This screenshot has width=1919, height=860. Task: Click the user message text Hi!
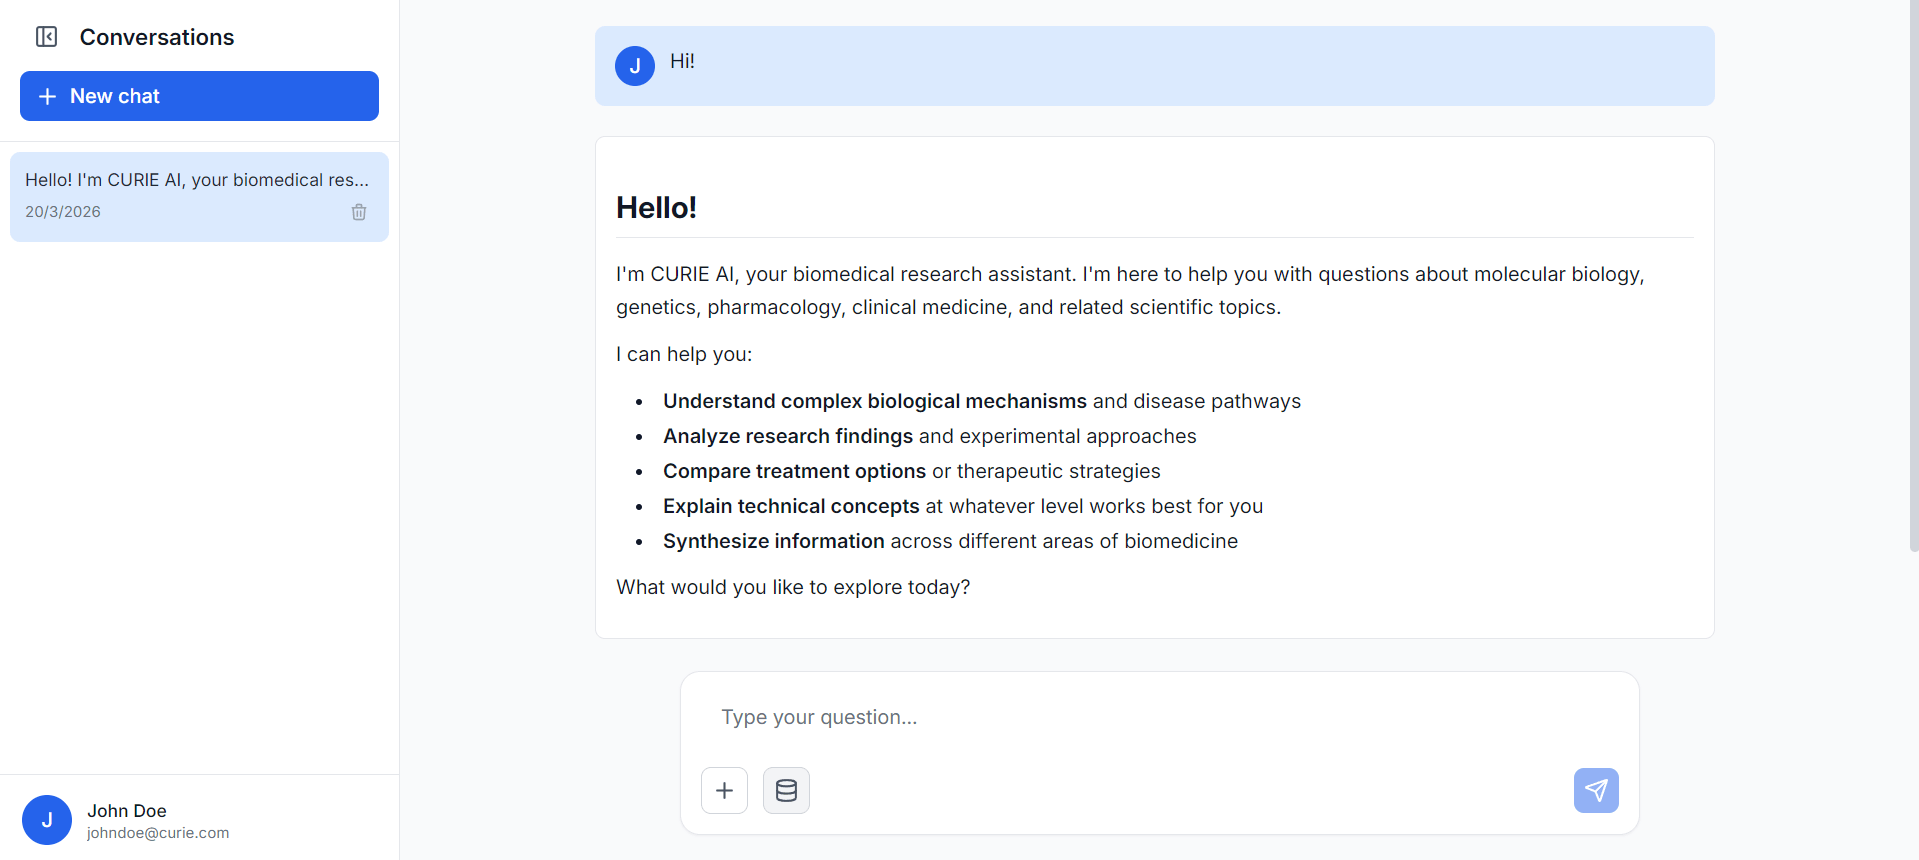tap(682, 61)
